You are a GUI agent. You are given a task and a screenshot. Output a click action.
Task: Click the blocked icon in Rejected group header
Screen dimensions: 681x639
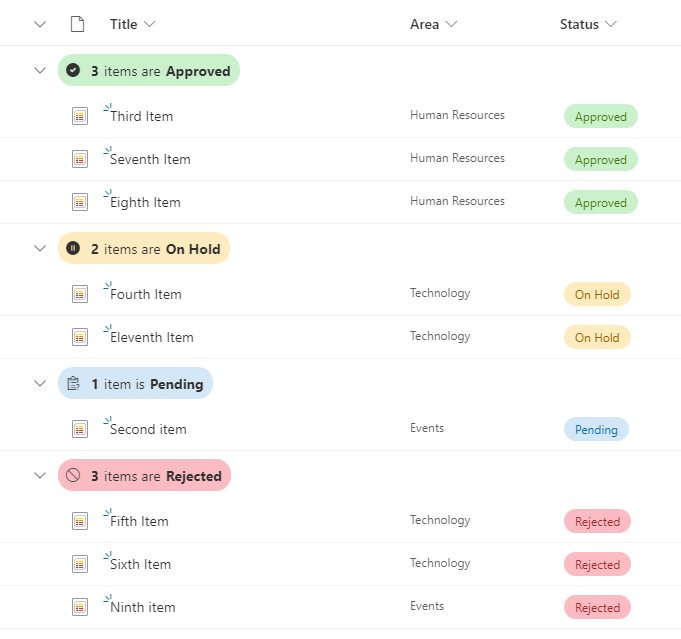(73, 475)
